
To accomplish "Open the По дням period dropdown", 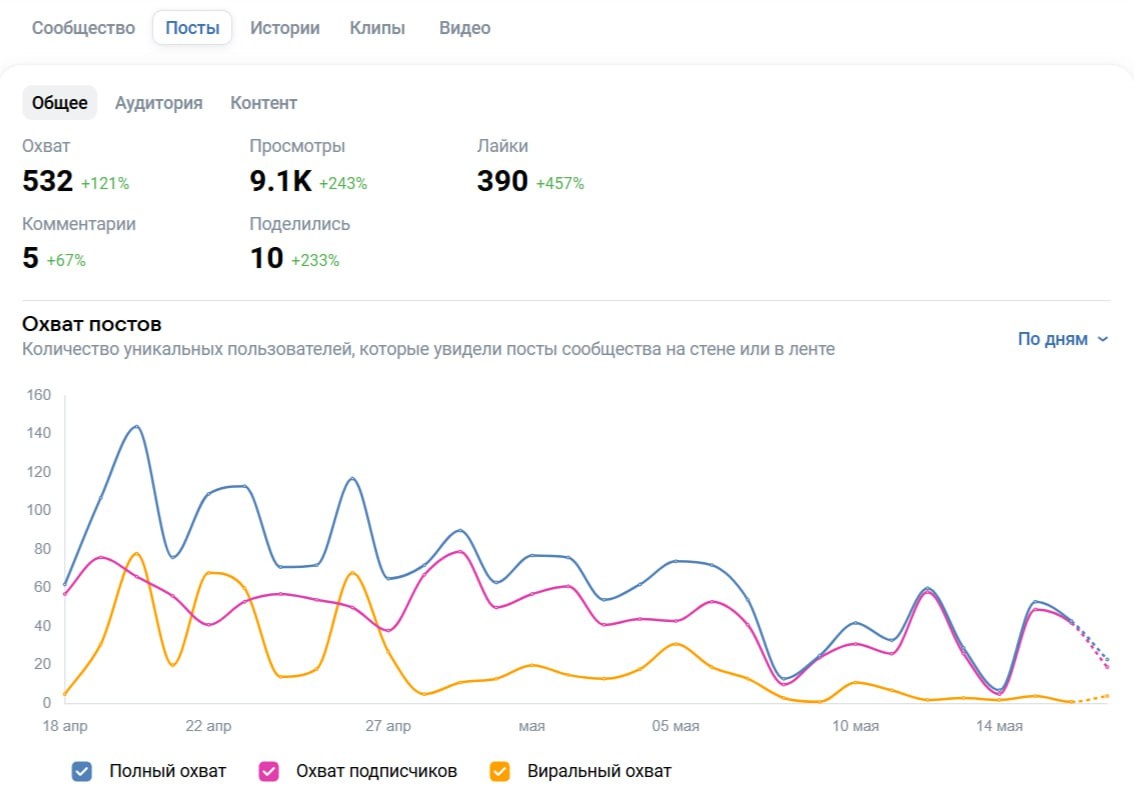I will tap(1062, 338).
